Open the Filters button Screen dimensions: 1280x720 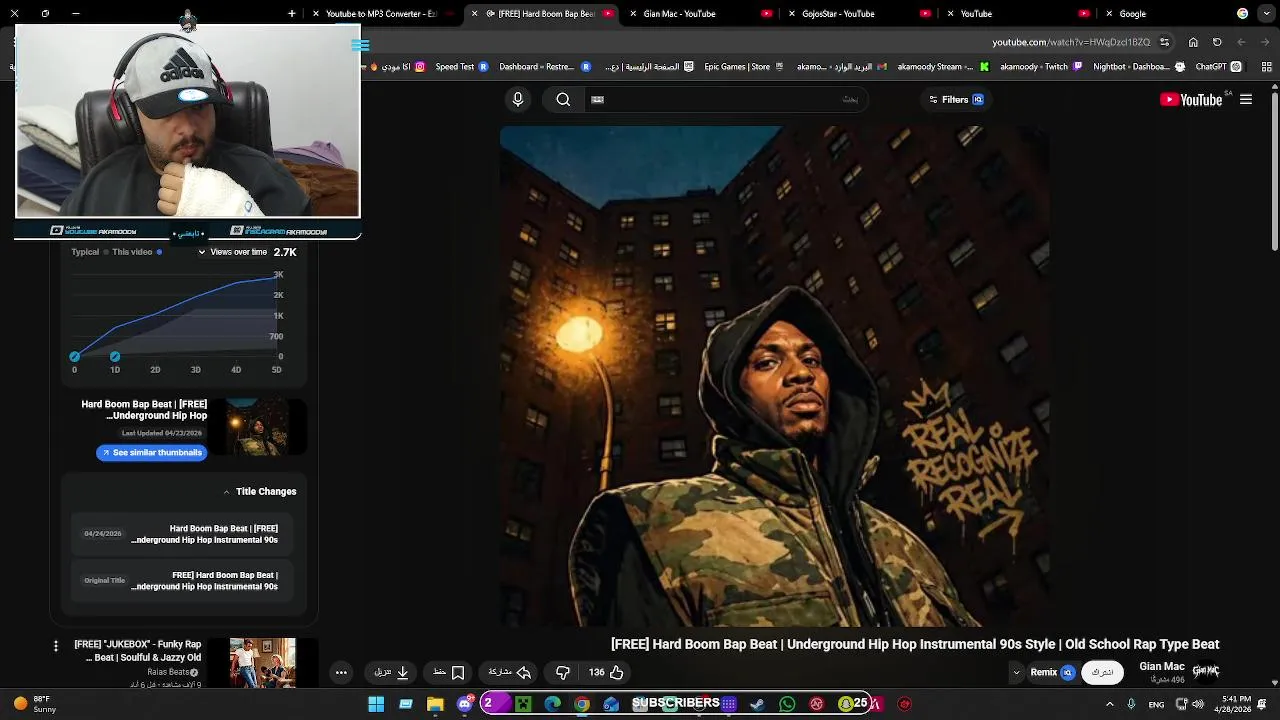(956, 99)
